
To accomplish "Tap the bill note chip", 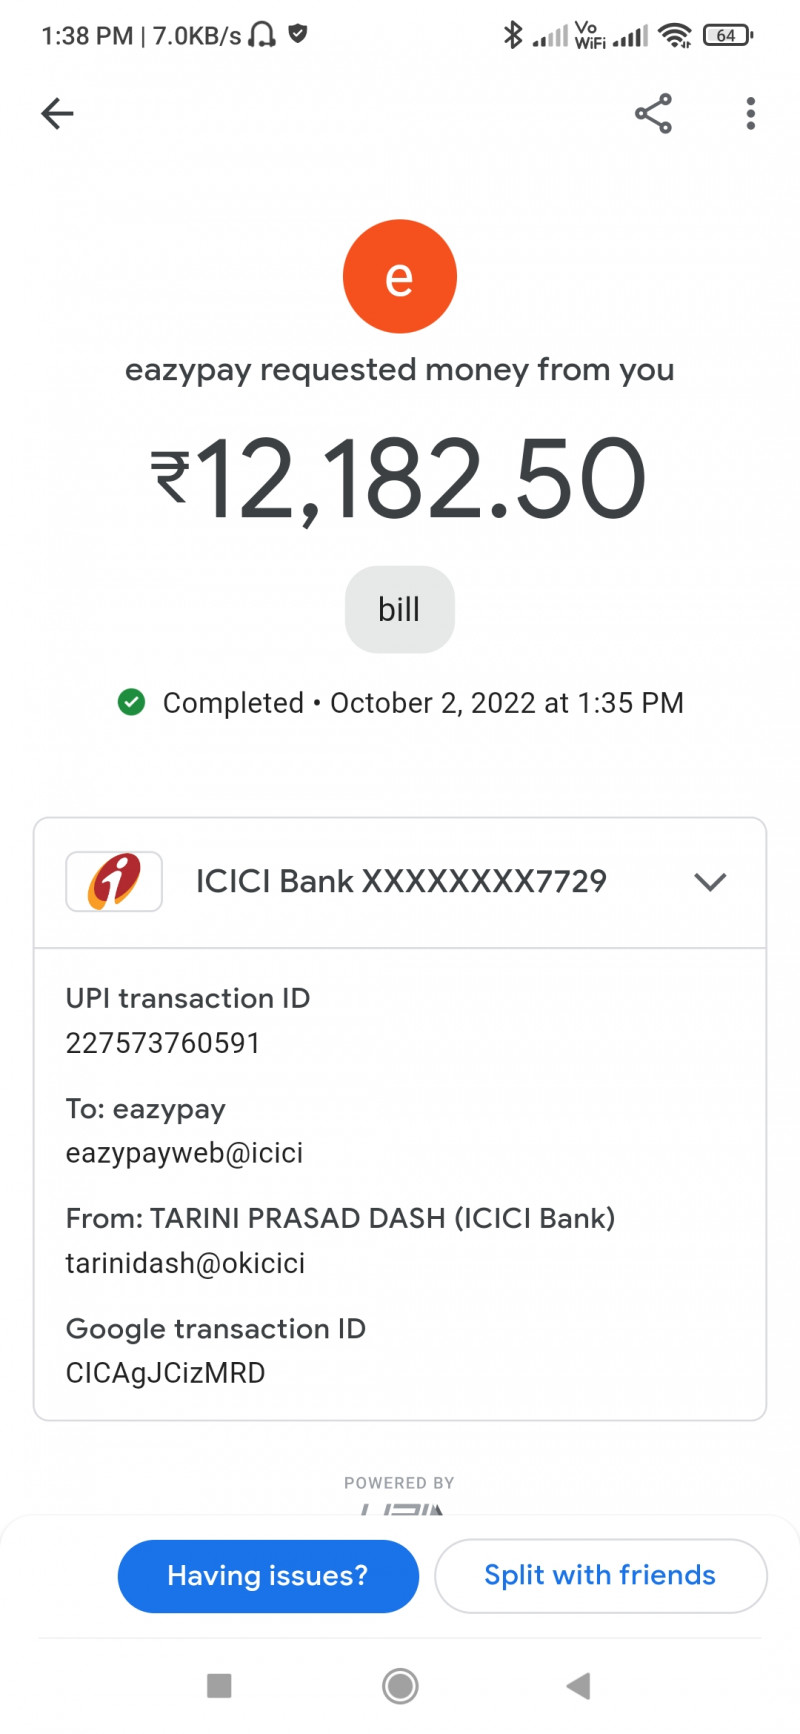I will point(399,610).
